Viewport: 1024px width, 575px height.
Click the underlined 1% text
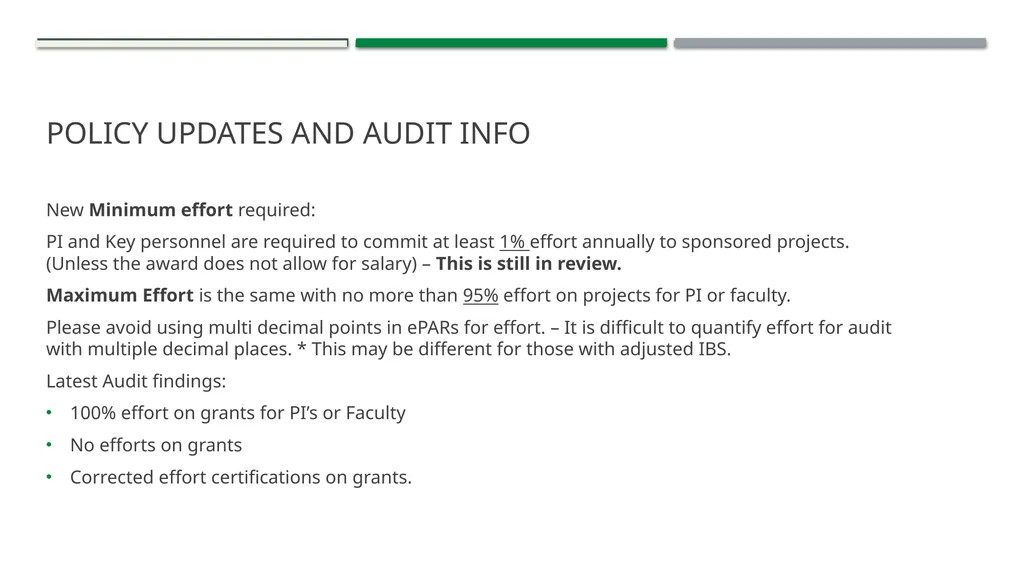point(514,242)
